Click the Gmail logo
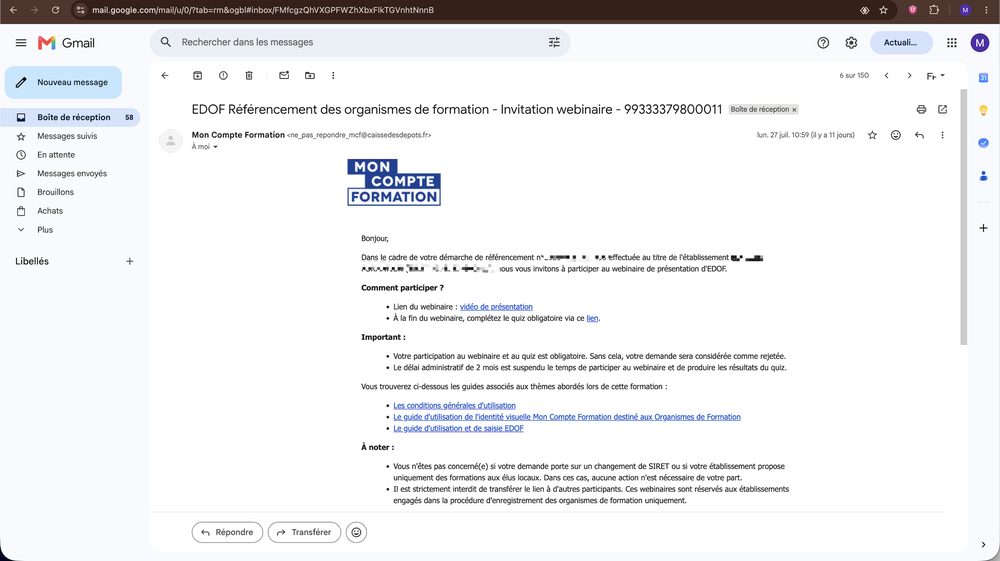This screenshot has width=1000, height=561. pos(66,43)
